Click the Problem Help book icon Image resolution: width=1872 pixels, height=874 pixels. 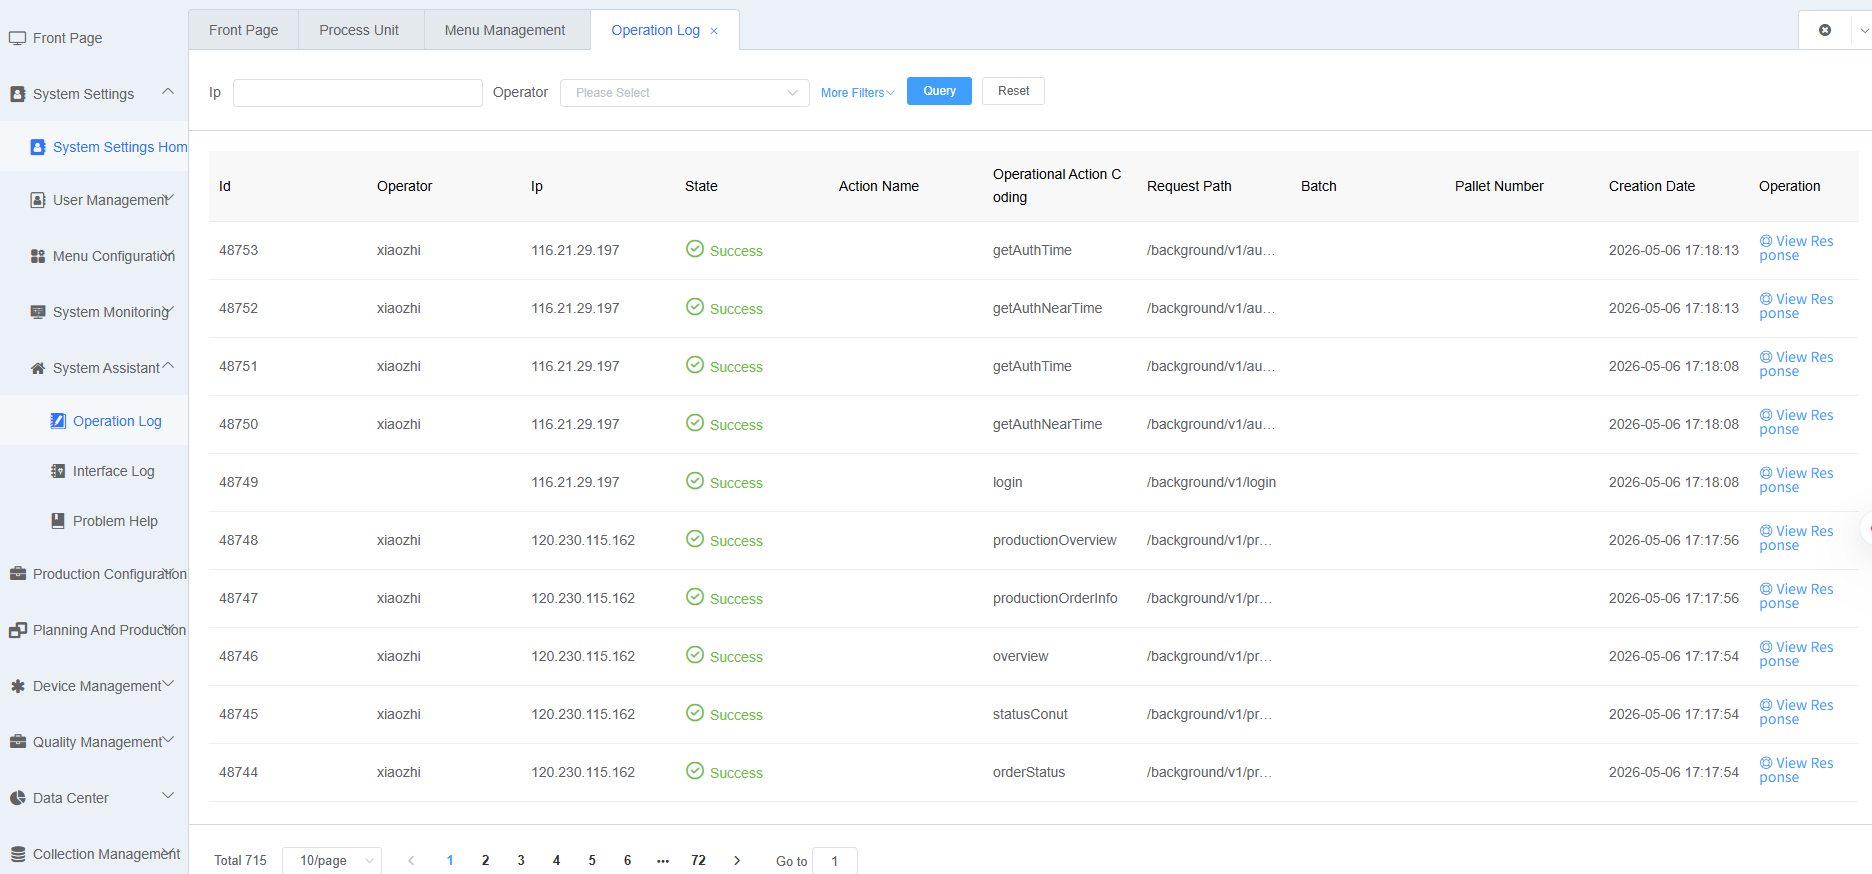[x=58, y=521]
